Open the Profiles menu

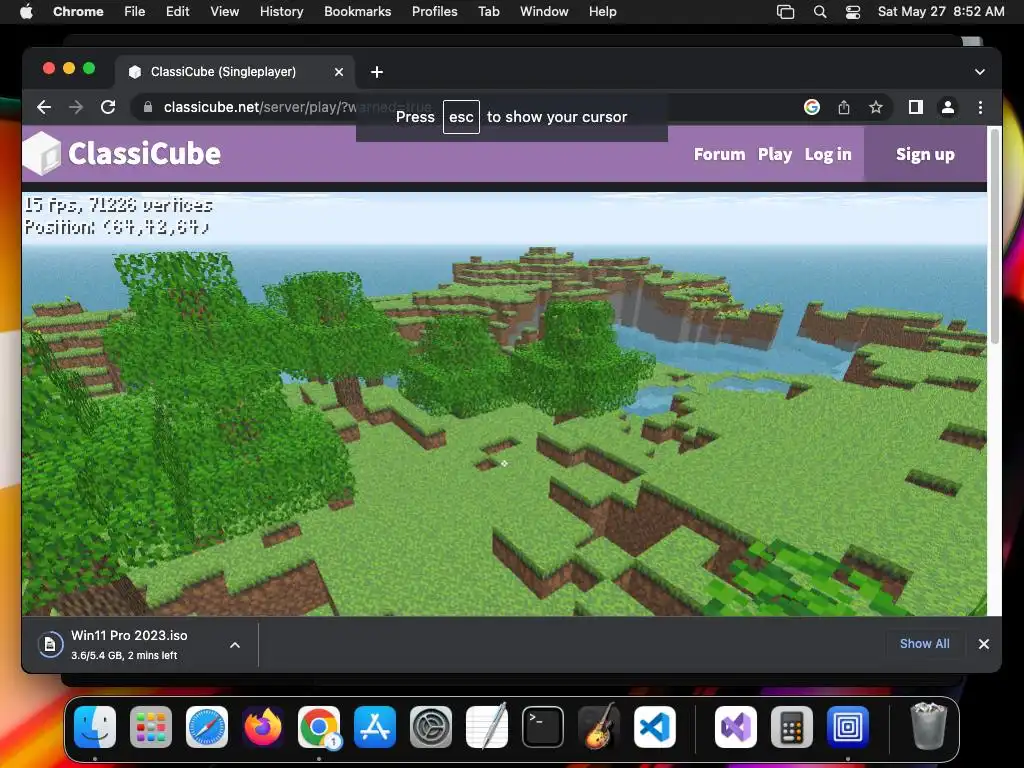(434, 12)
